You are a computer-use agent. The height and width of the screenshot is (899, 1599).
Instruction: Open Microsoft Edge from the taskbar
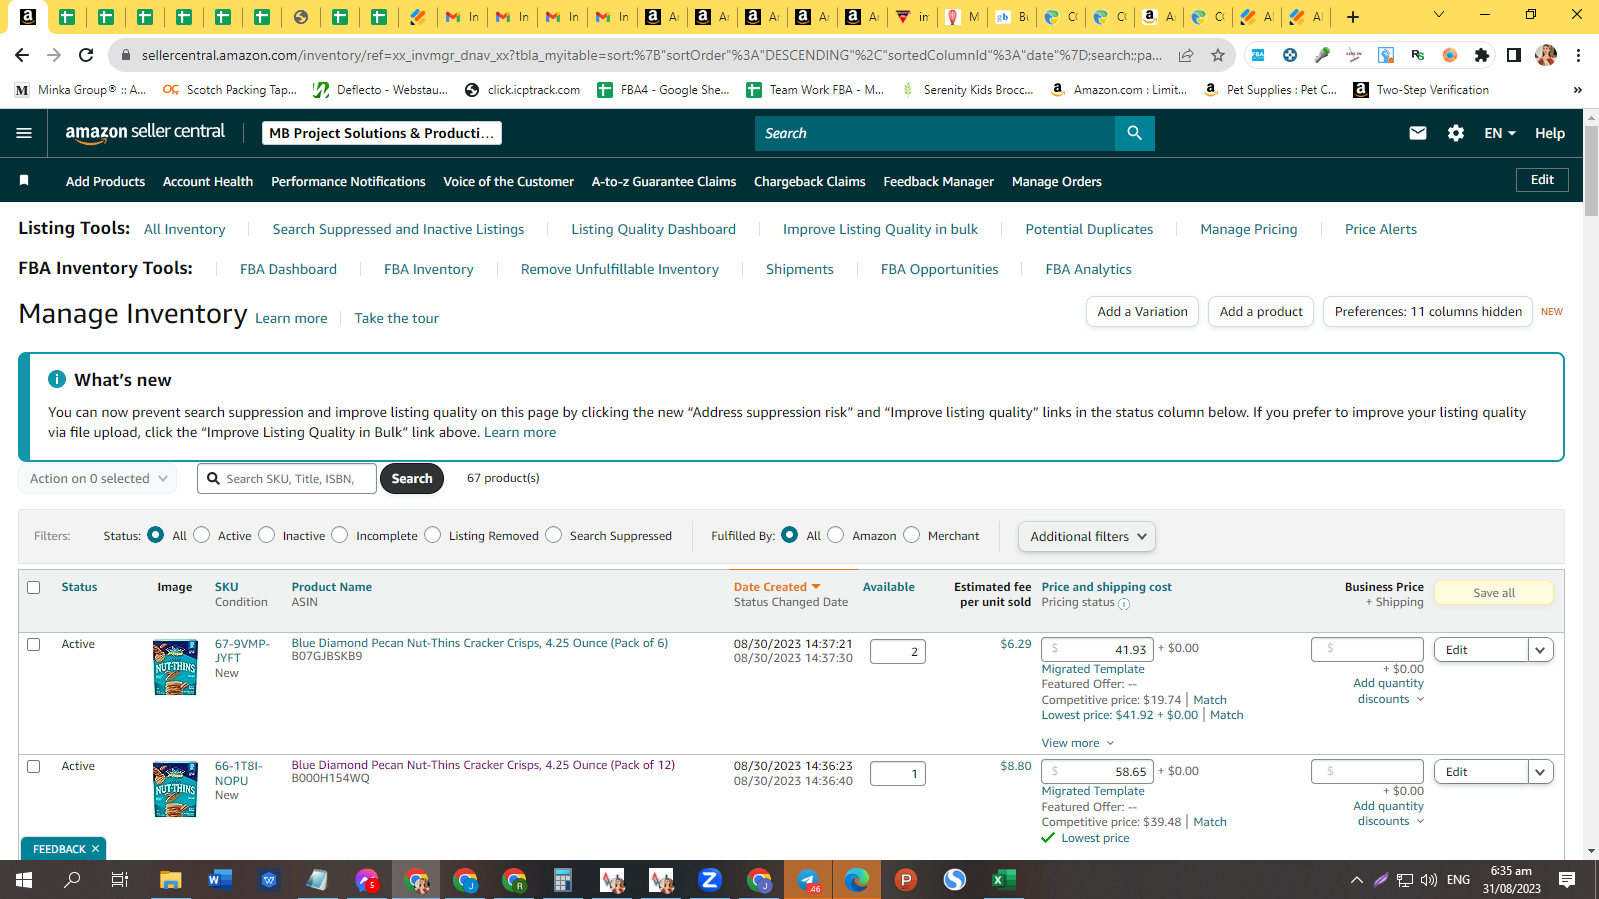tap(857, 880)
